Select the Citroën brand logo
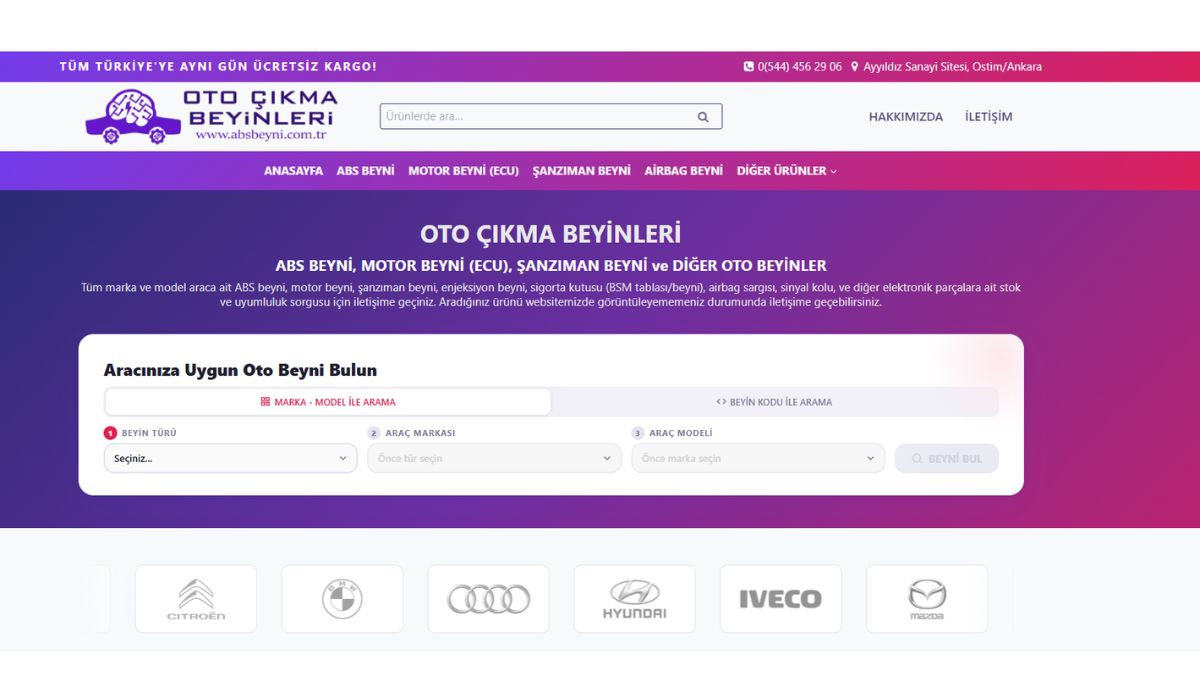The image size is (1200, 700). click(x=196, y=599)
